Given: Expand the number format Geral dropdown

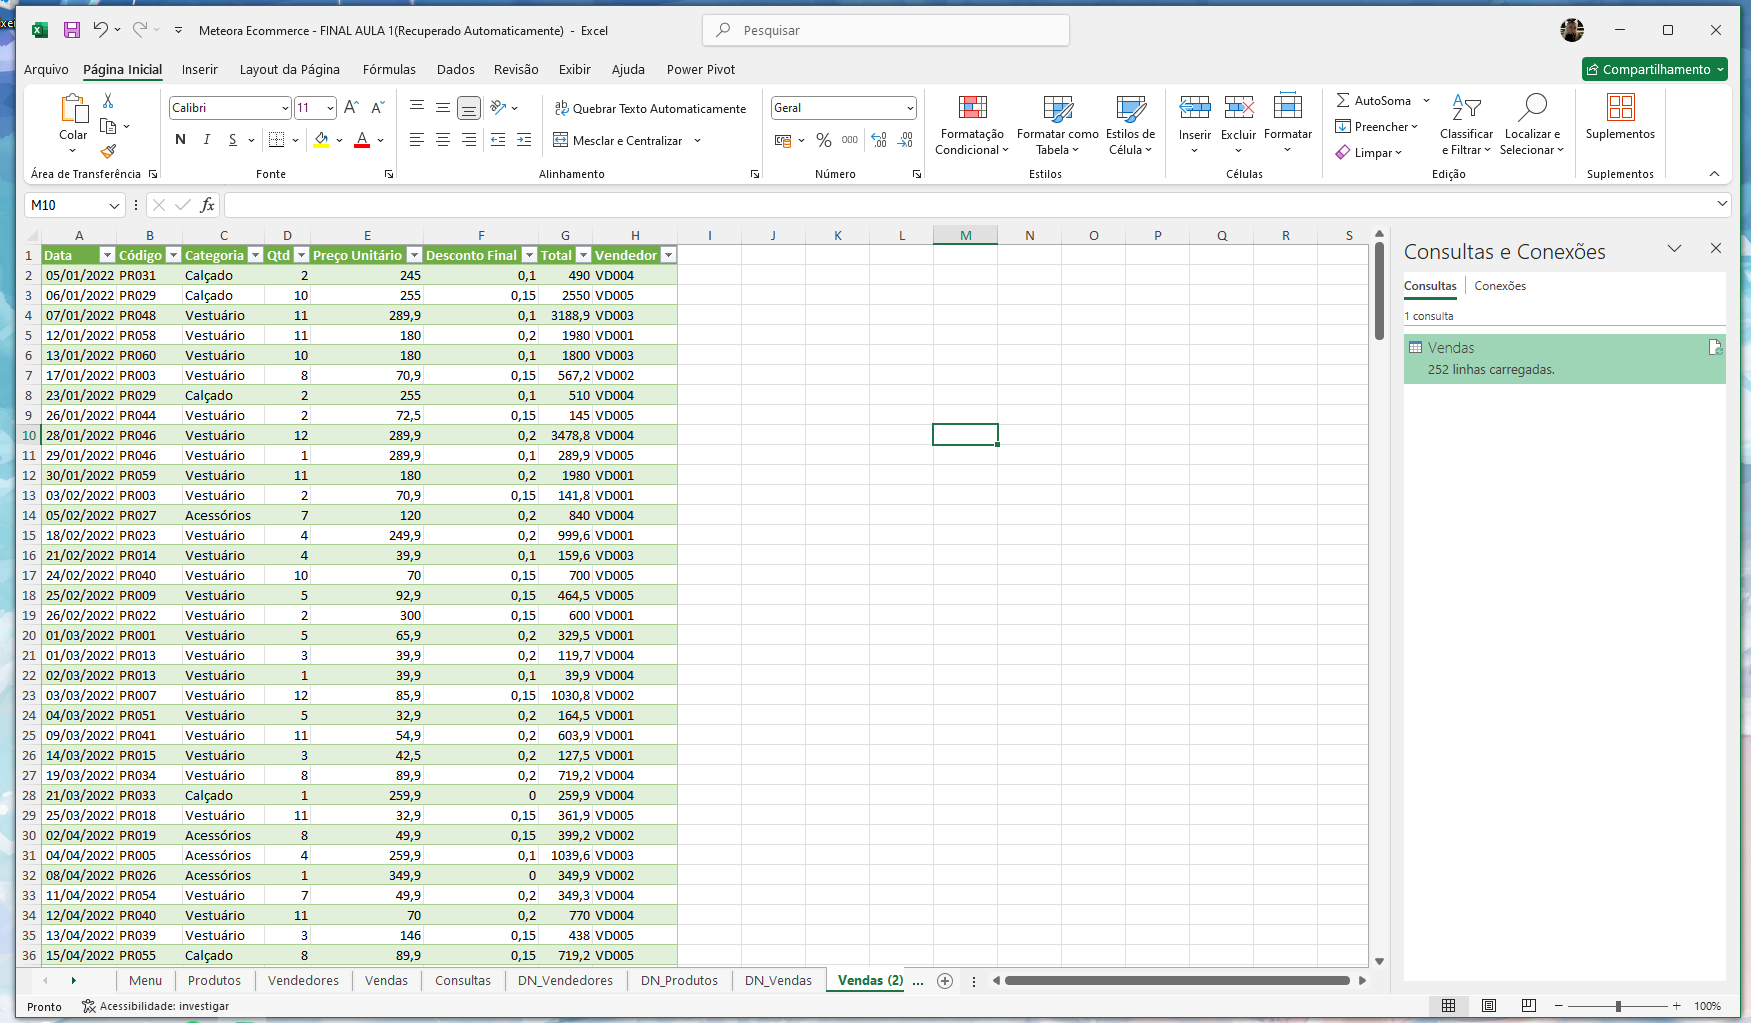Looking at the screenshot, I should [x=909, y=108].
